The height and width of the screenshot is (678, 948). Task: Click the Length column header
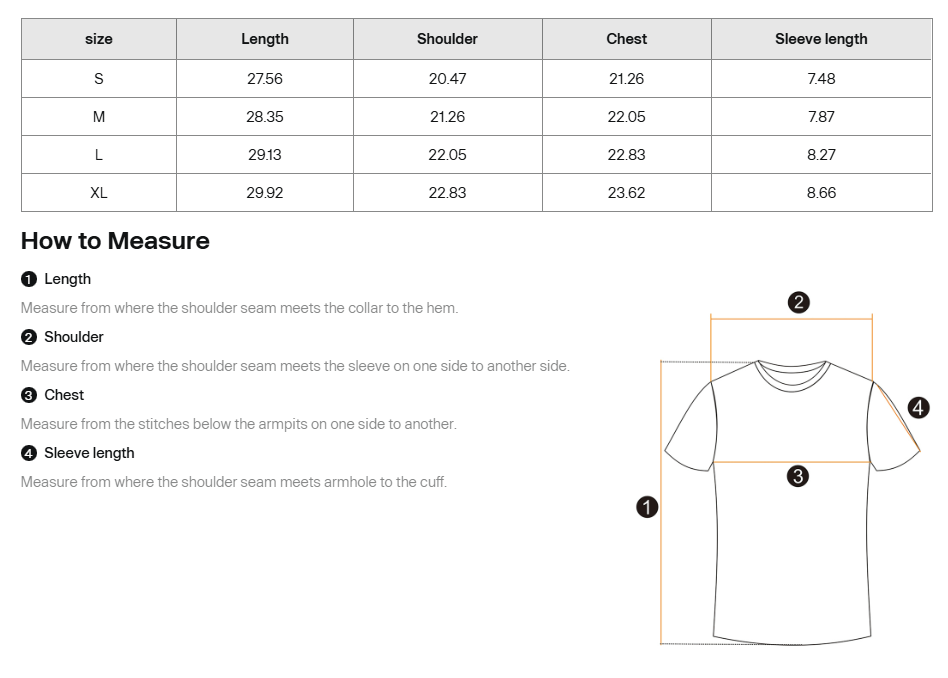pyautogui.click(x=265, y=39)
